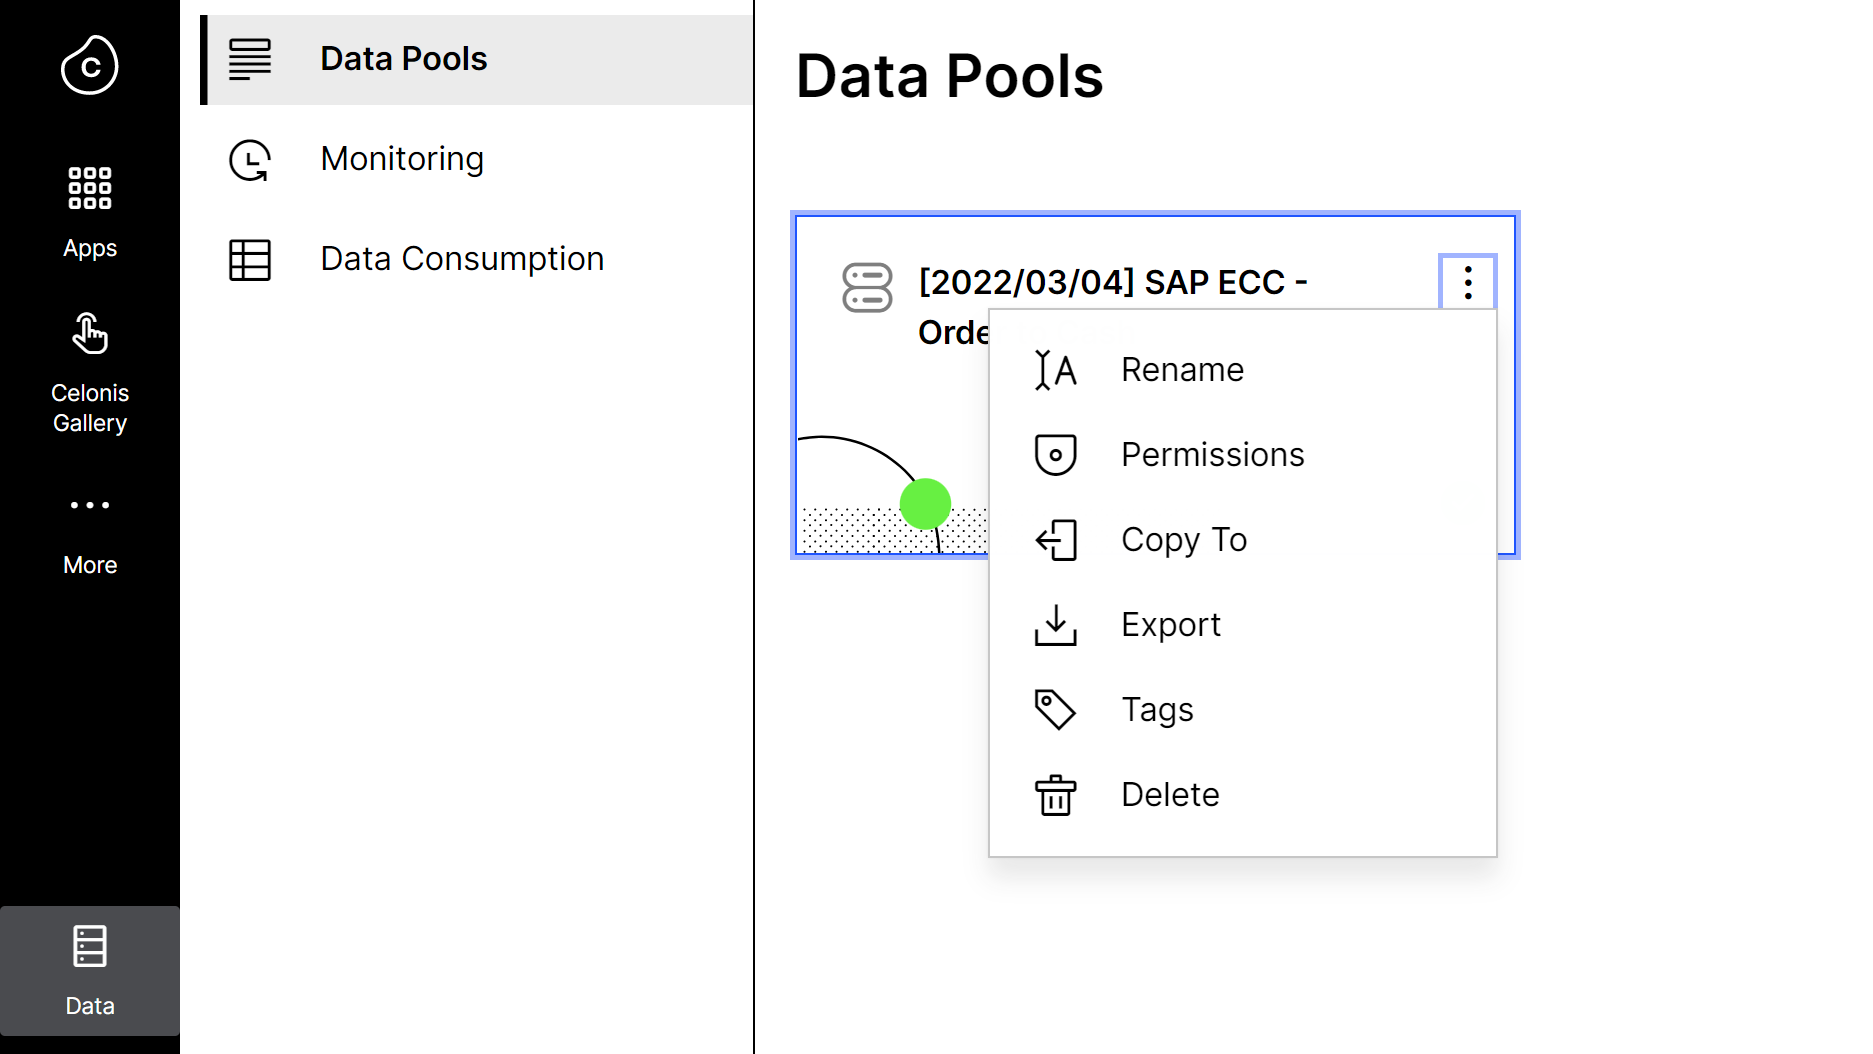Viewport: 1873px width, 1054px height.
Task: Click the Data Pools page heading
Action: [950, 76]
